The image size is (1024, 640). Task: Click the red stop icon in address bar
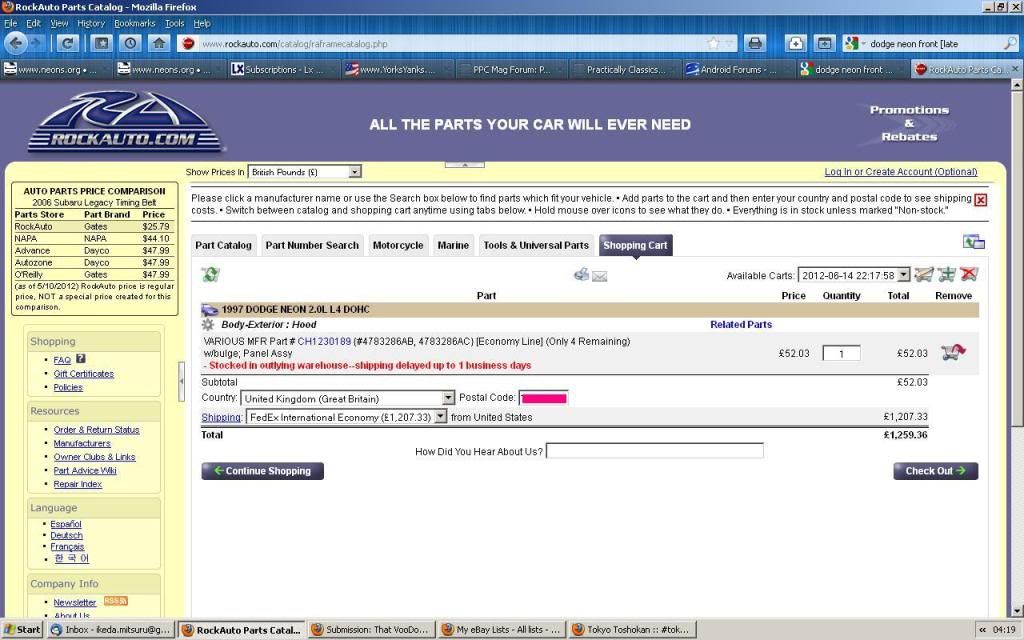pyautogui.click(x=189, y=44)
